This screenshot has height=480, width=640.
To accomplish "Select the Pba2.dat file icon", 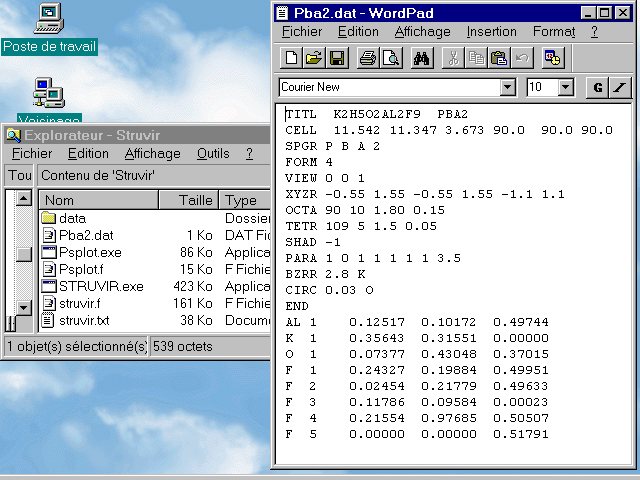I will 49,235.
